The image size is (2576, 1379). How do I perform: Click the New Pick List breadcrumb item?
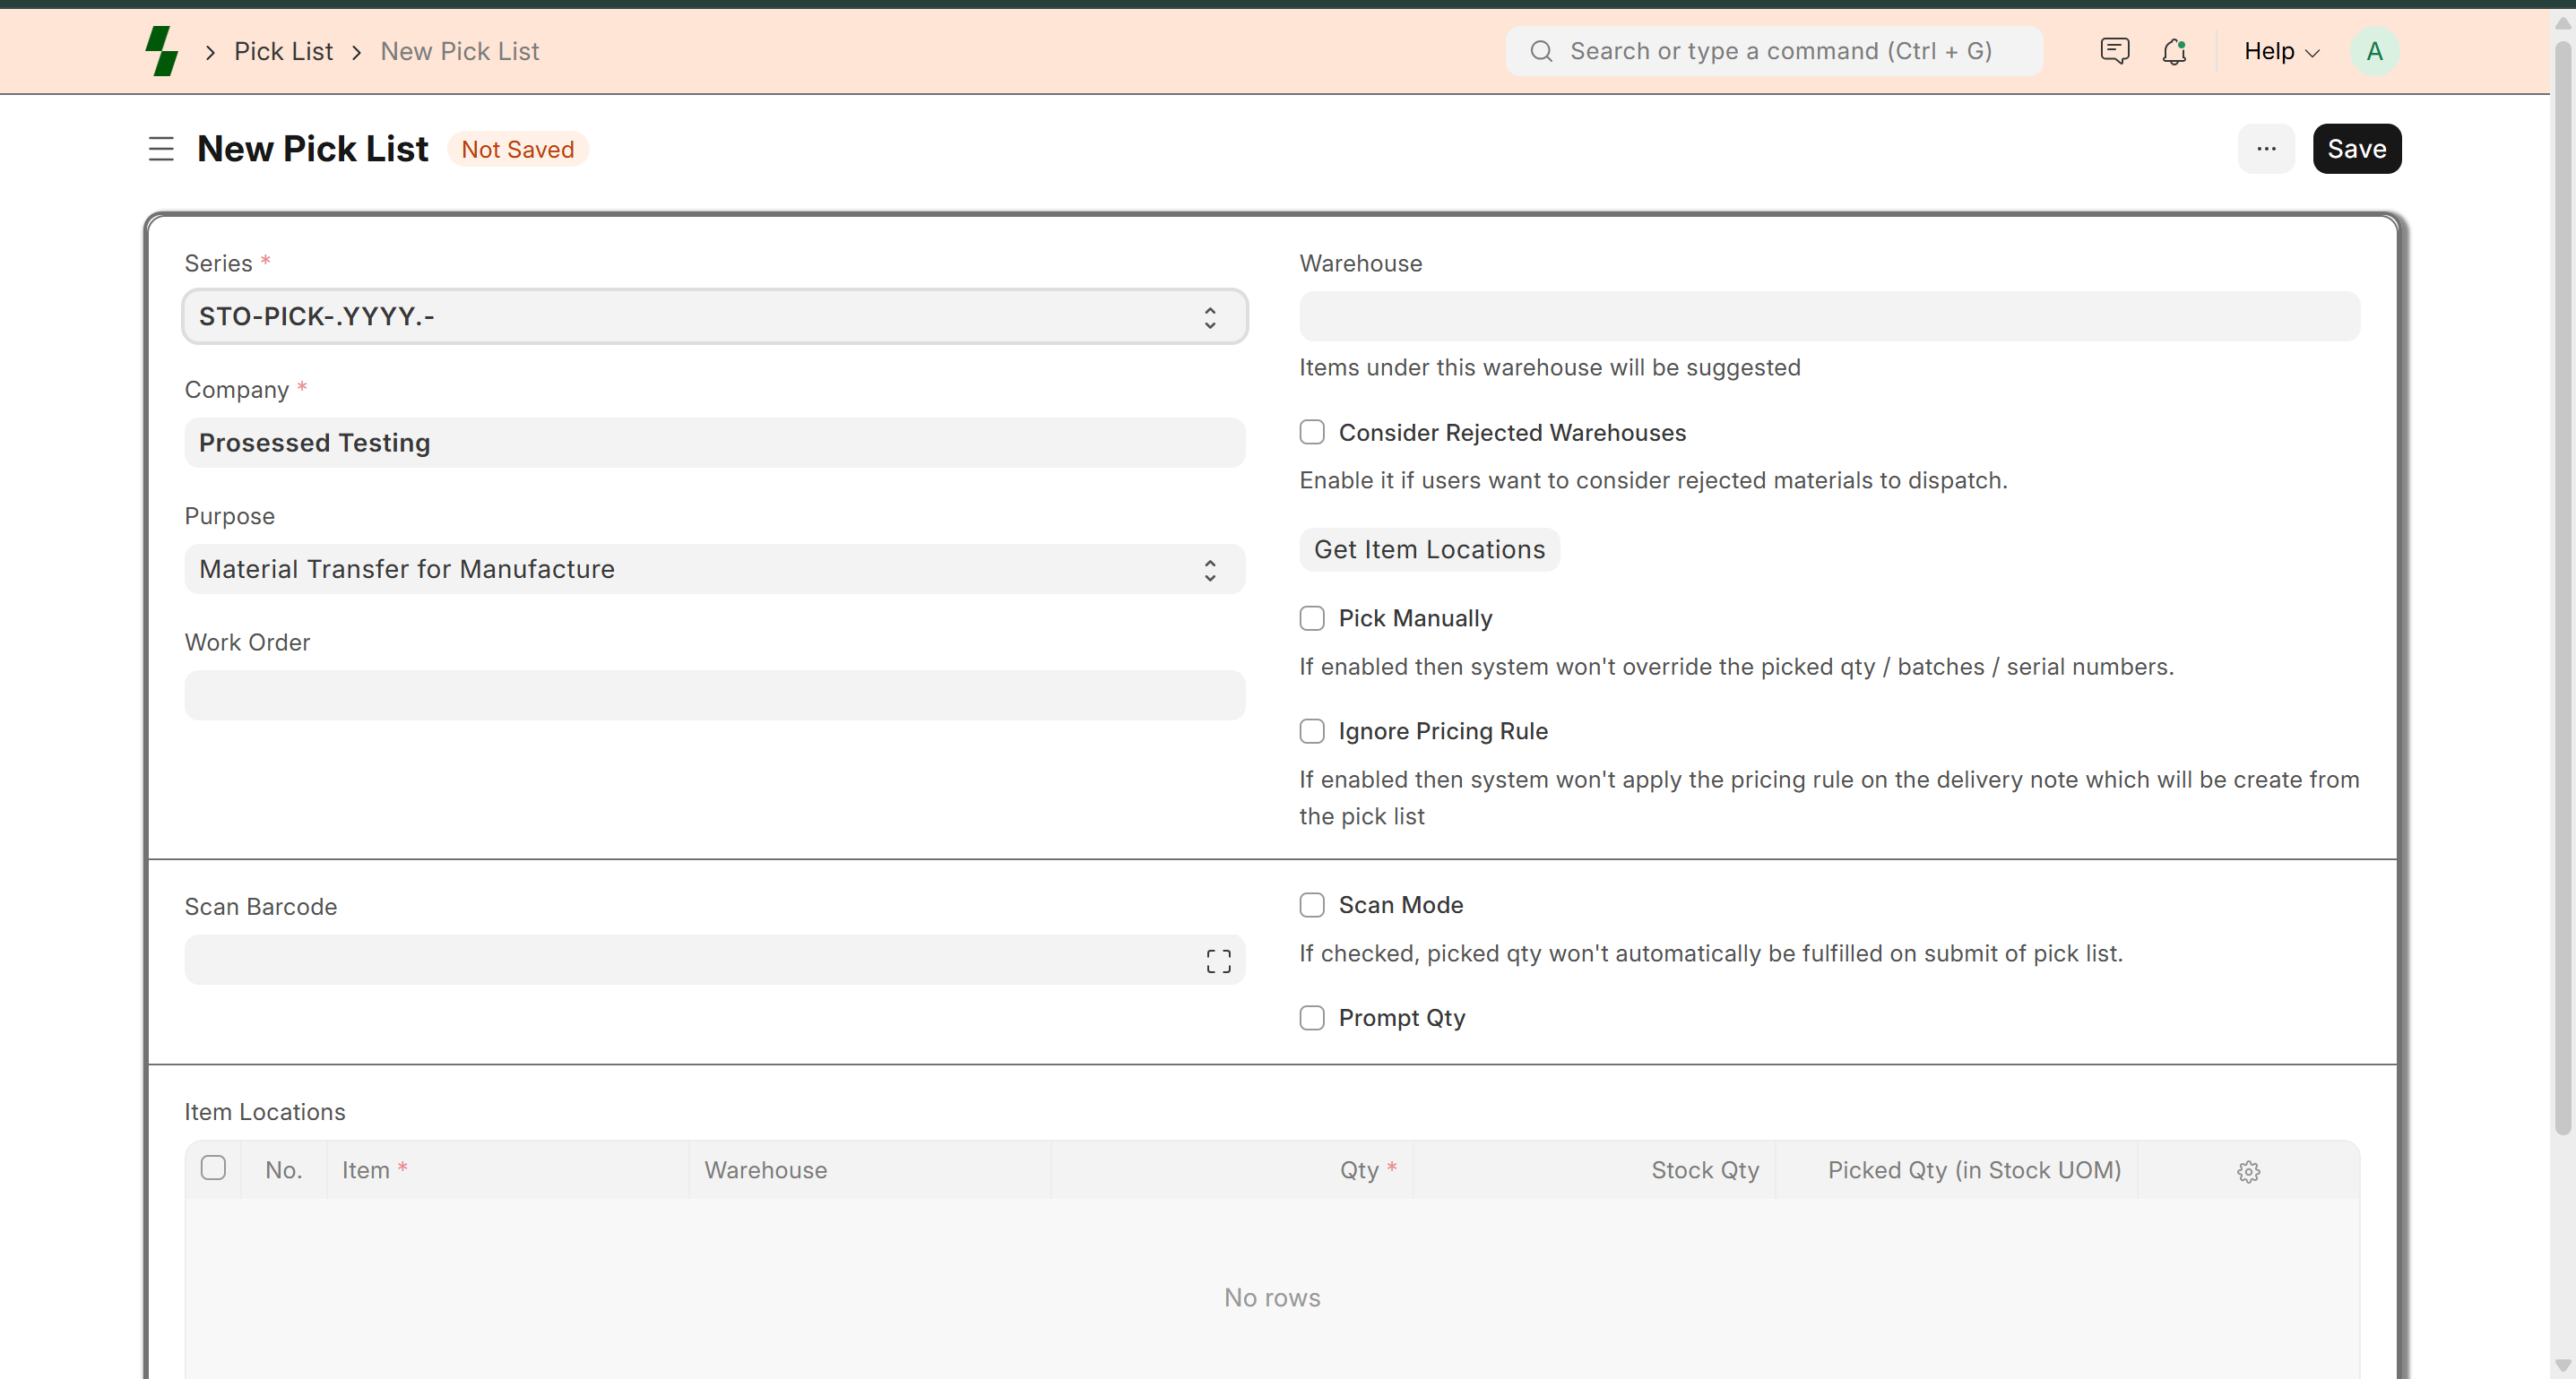coord(459,51)
